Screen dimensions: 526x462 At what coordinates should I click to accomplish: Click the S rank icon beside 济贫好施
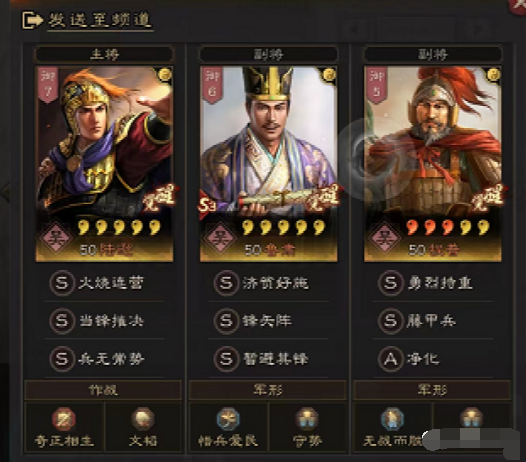[x=226, y=283]
